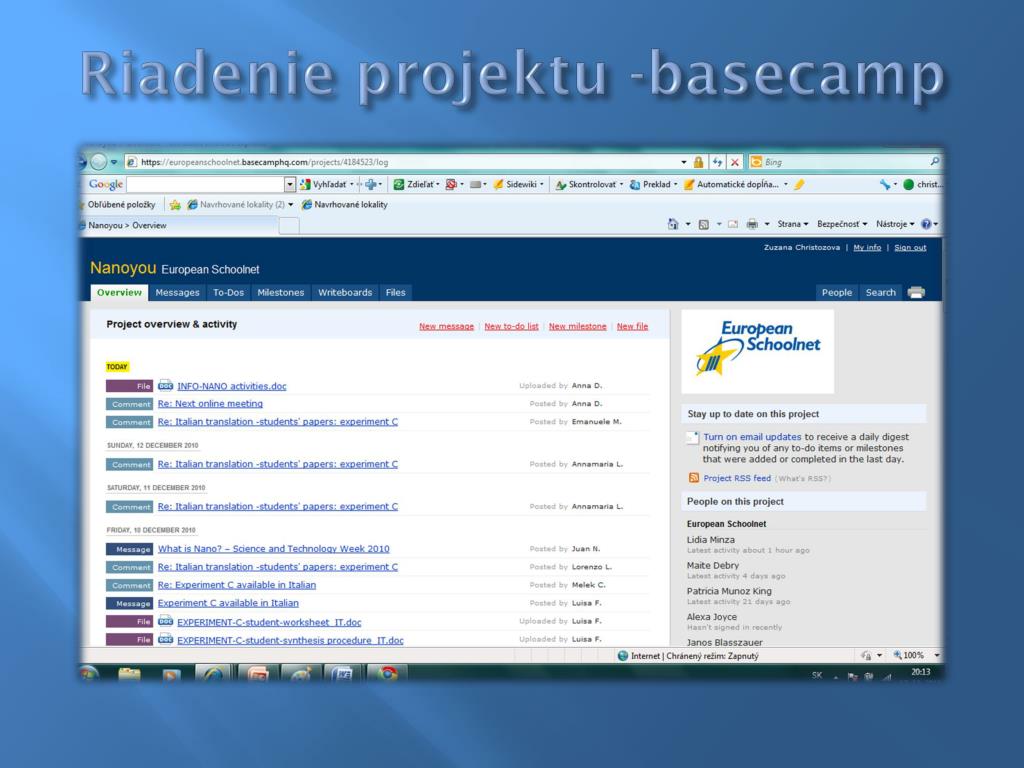Click the Bing search magnifier icon

[x=935, y=161]
